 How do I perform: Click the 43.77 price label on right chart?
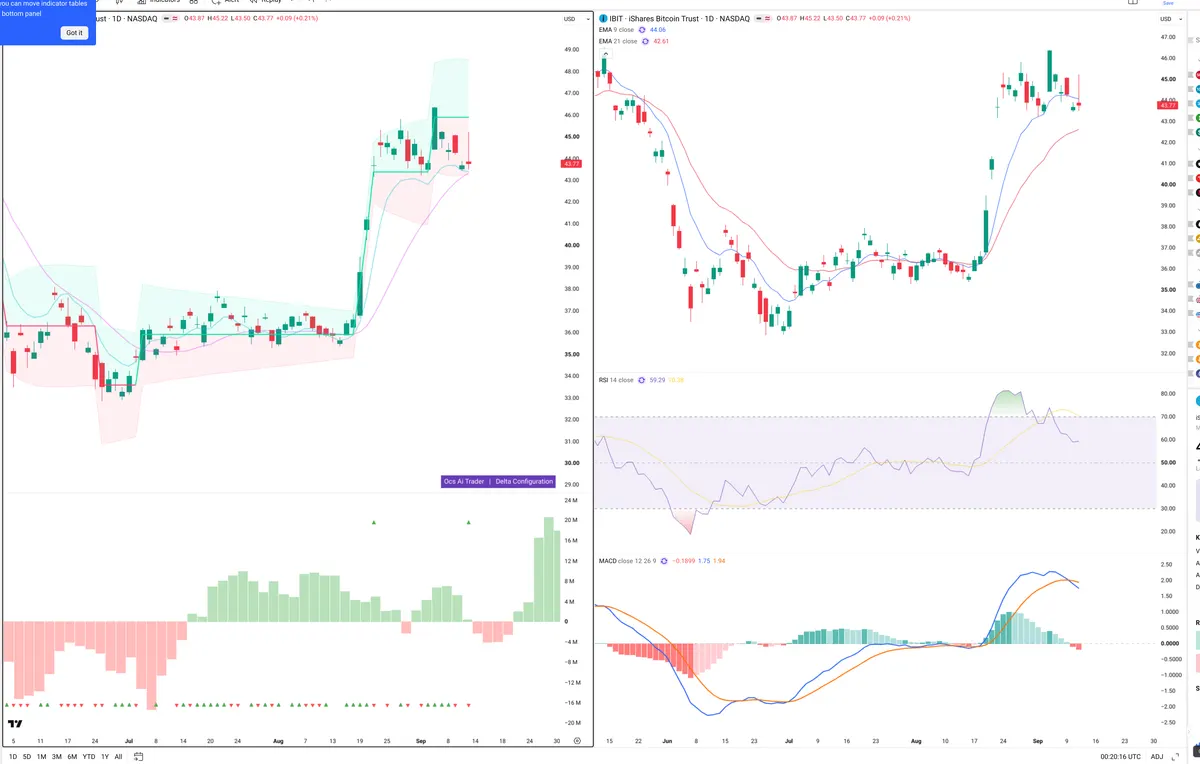[x=1168, y=105]
